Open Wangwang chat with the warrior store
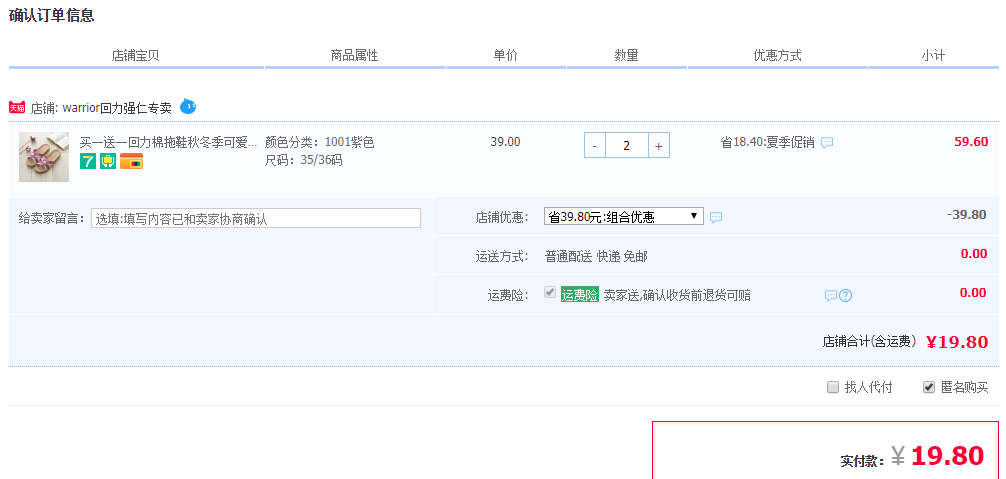 click(188, 106)
